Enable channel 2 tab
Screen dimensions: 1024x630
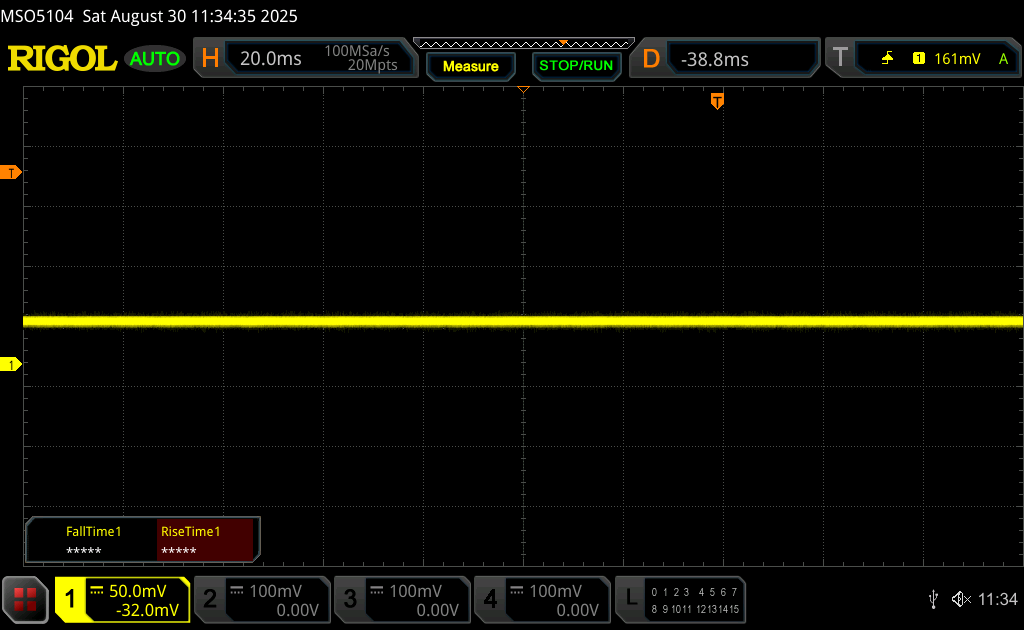(210, 599)
